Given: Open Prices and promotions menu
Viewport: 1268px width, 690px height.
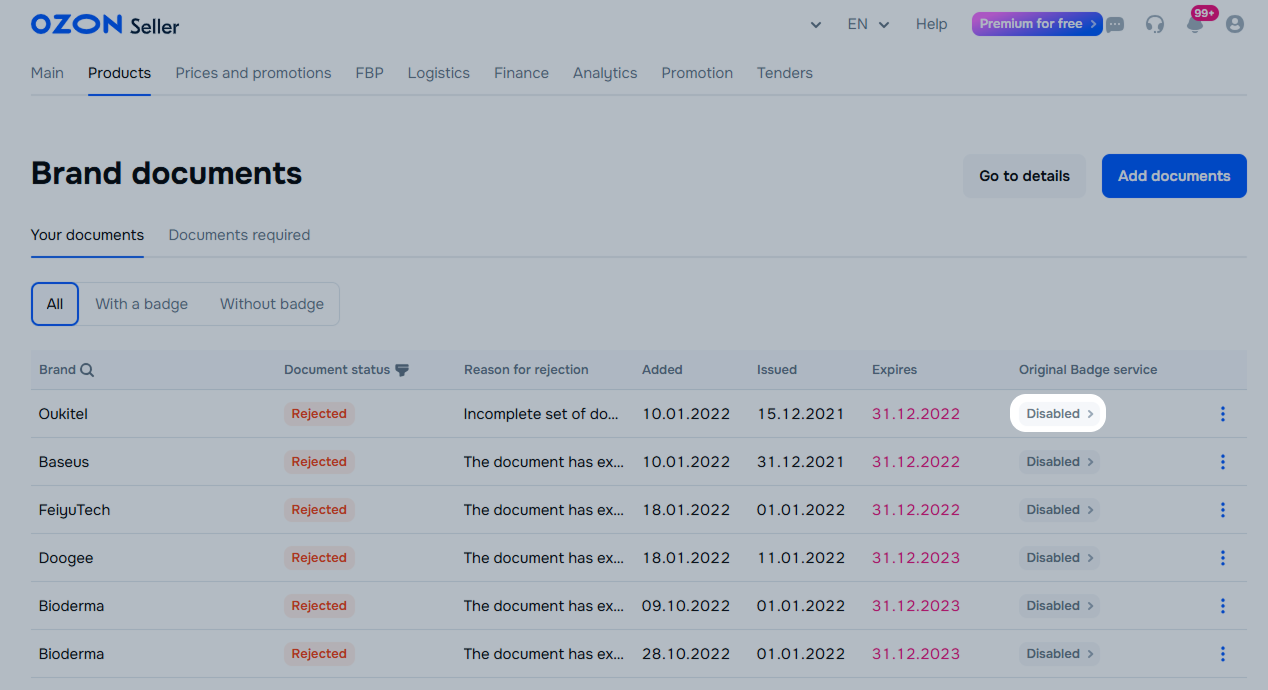Looking at the screenshot, I should pos(253,73).
